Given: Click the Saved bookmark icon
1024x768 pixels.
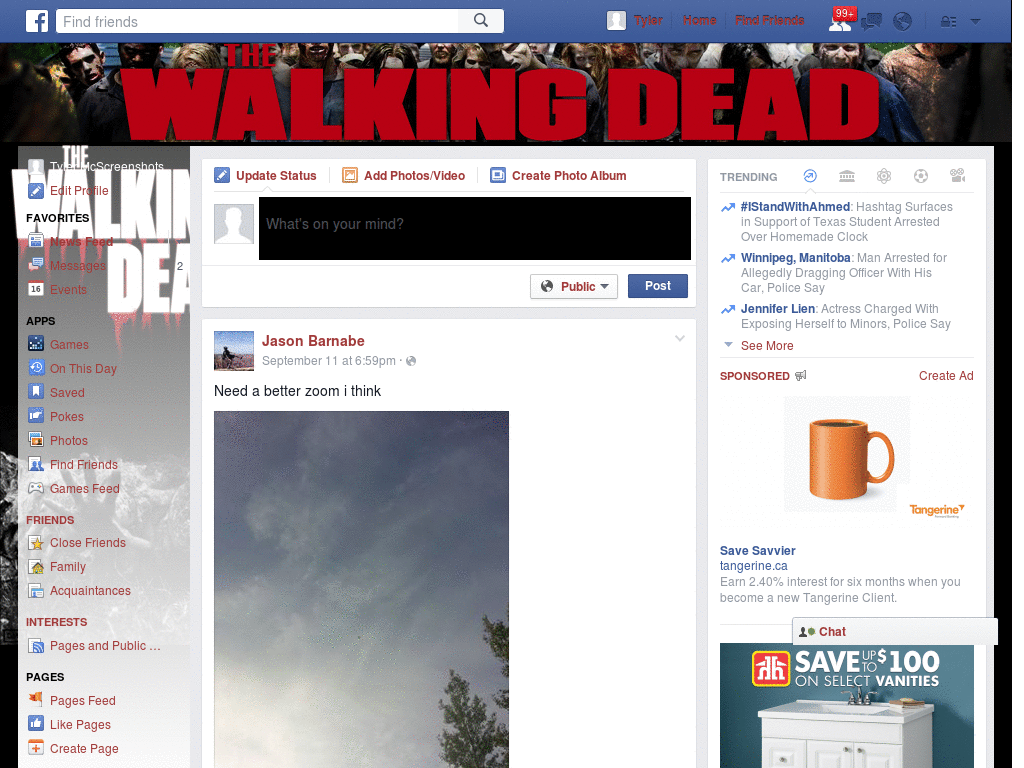Looking at the screenshot, I should (x=36, y=392).
